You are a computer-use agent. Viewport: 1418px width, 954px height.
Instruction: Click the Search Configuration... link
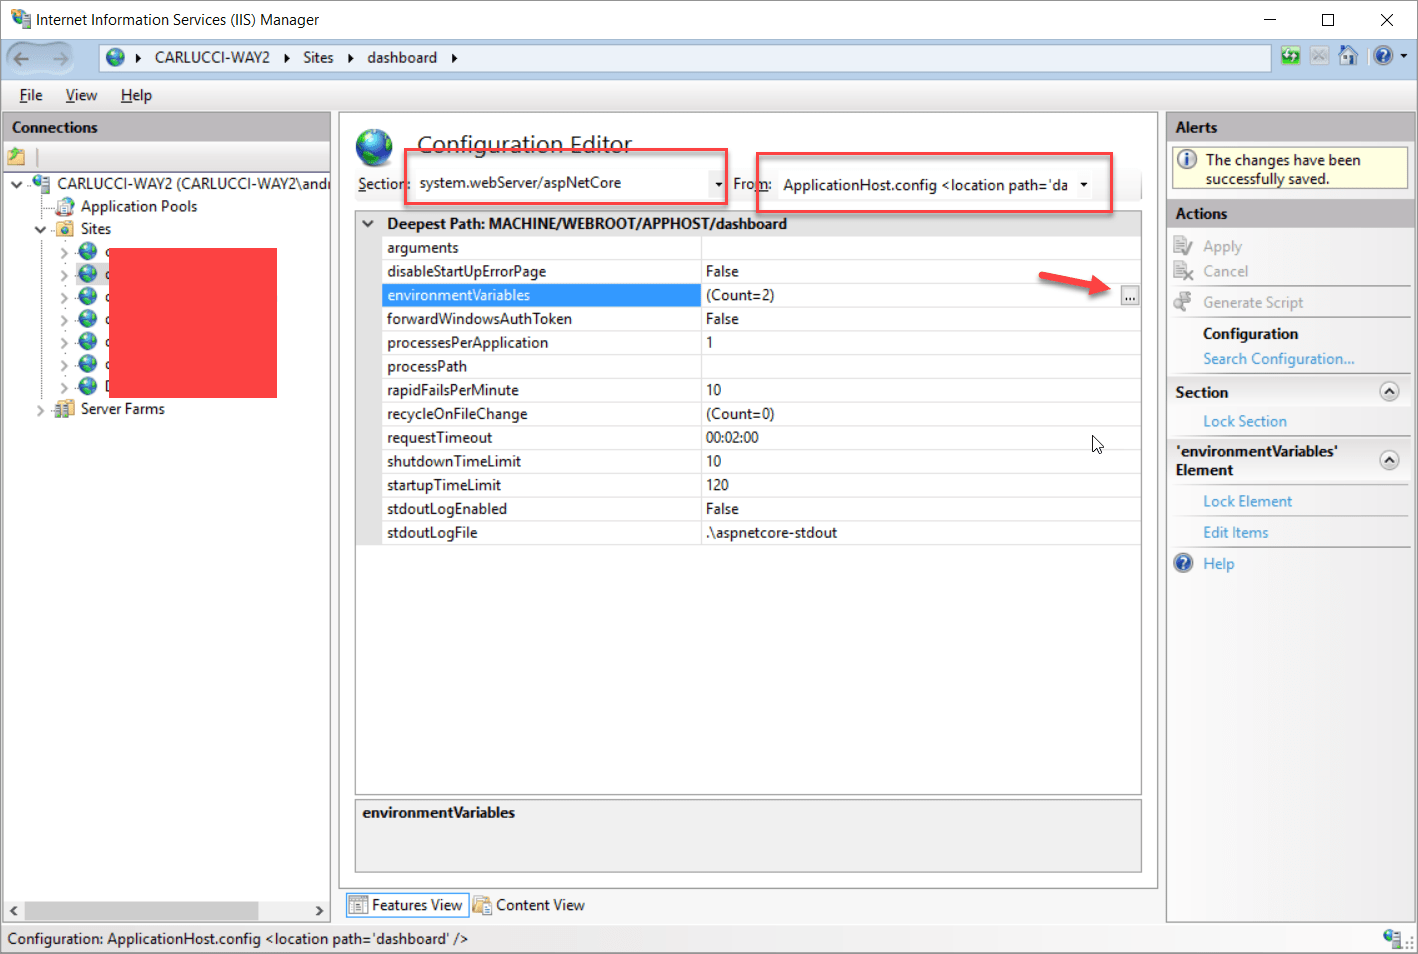1278,359
